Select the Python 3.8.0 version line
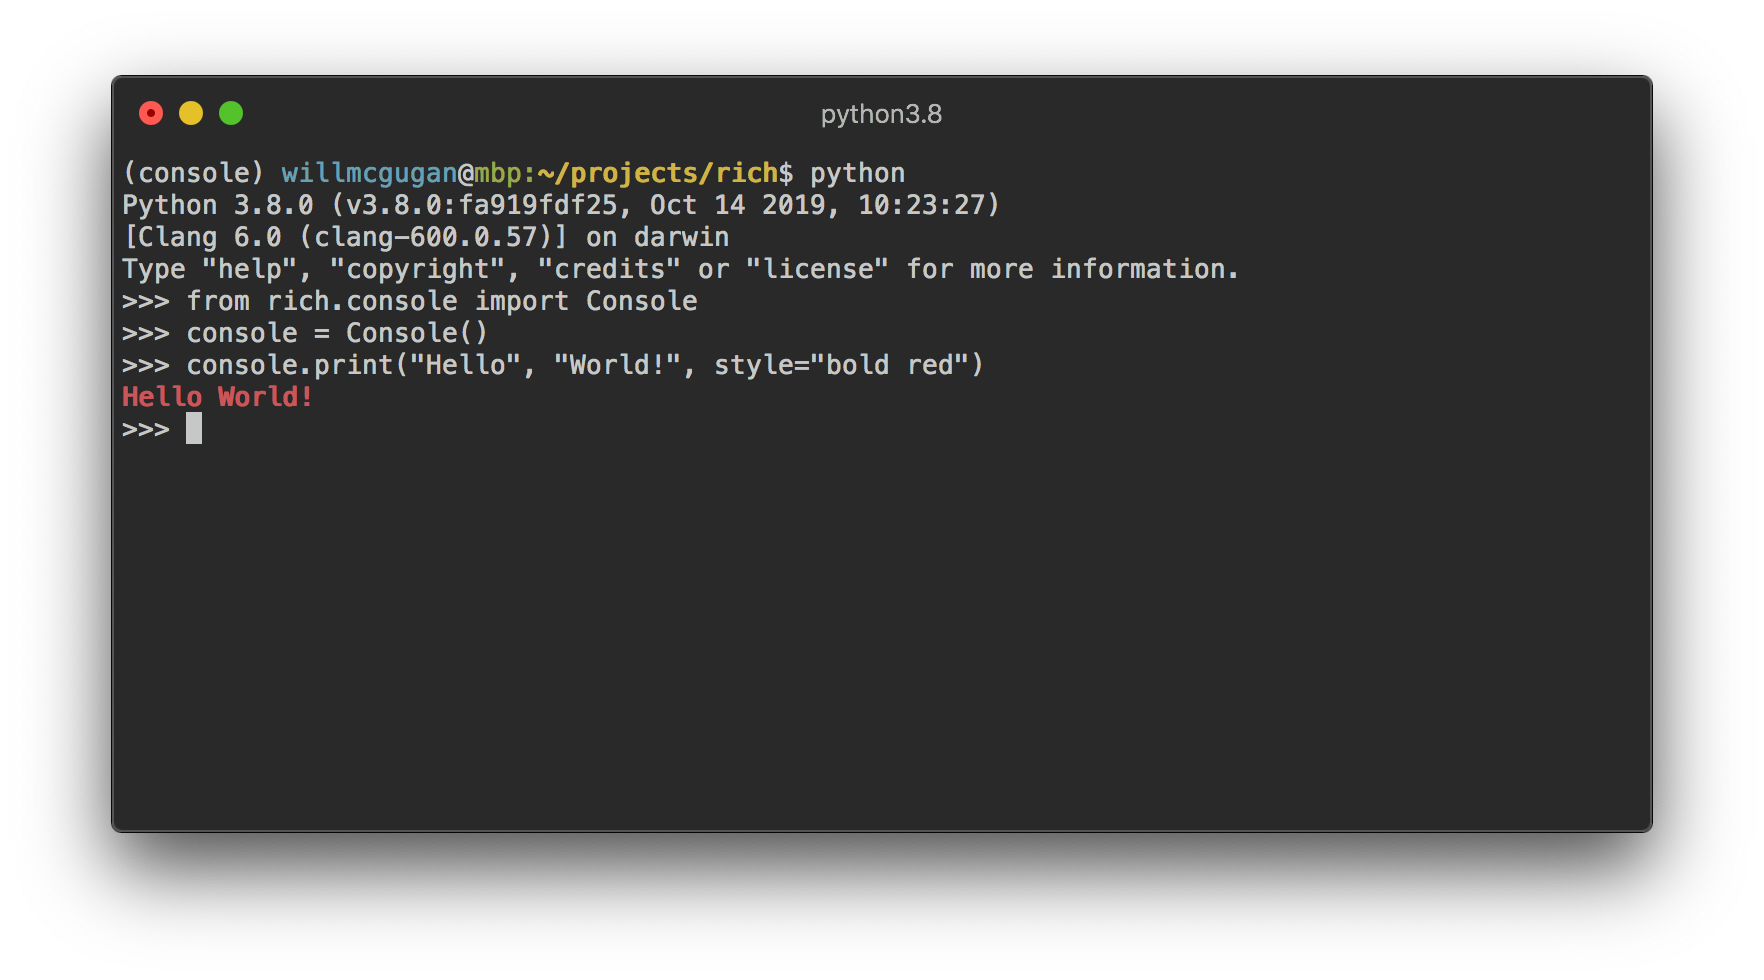Viewport: 1764px width, 980px height. point(560,204)
